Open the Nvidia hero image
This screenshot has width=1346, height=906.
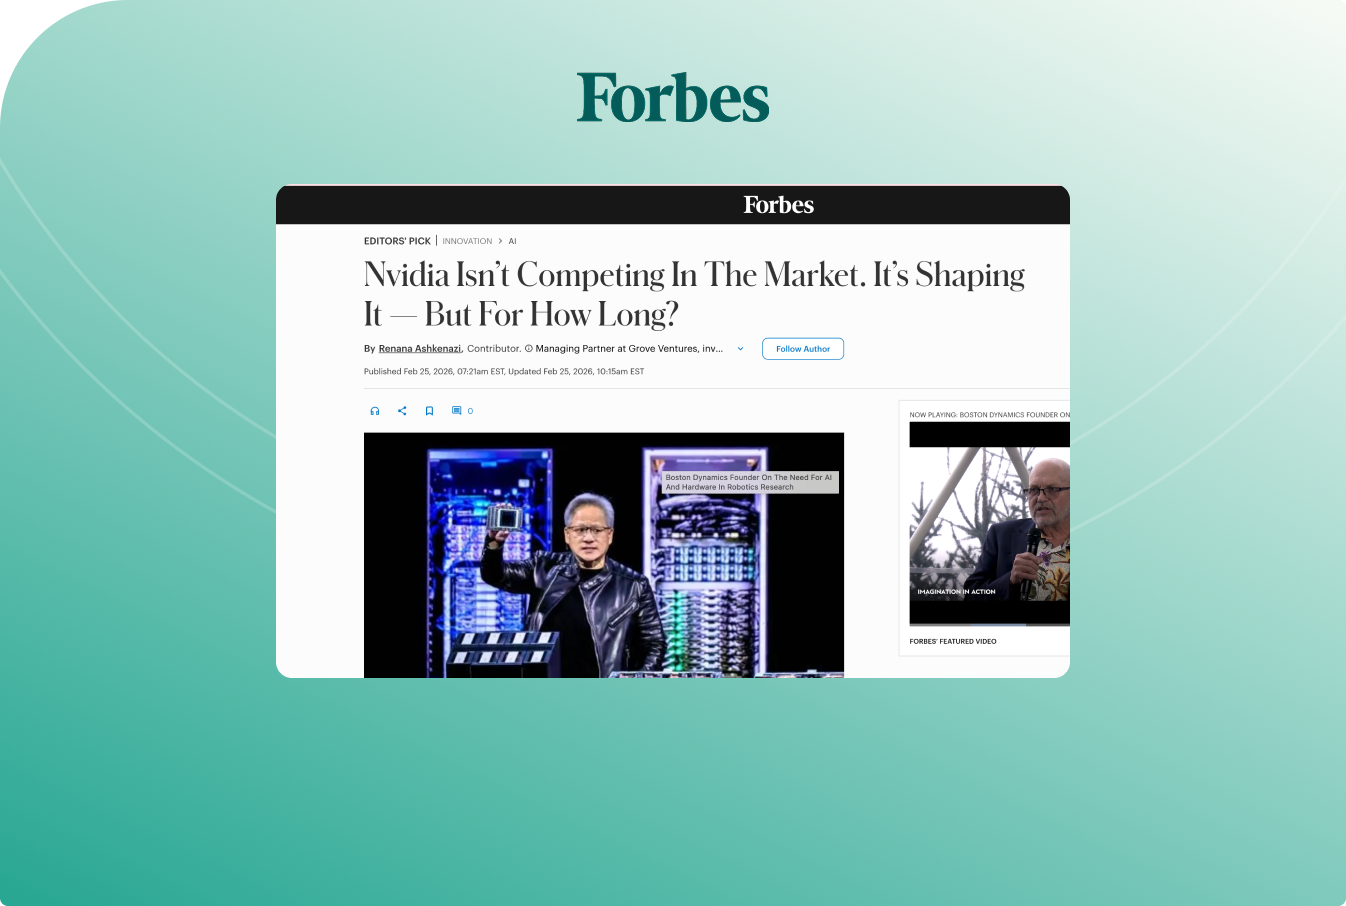604,555
